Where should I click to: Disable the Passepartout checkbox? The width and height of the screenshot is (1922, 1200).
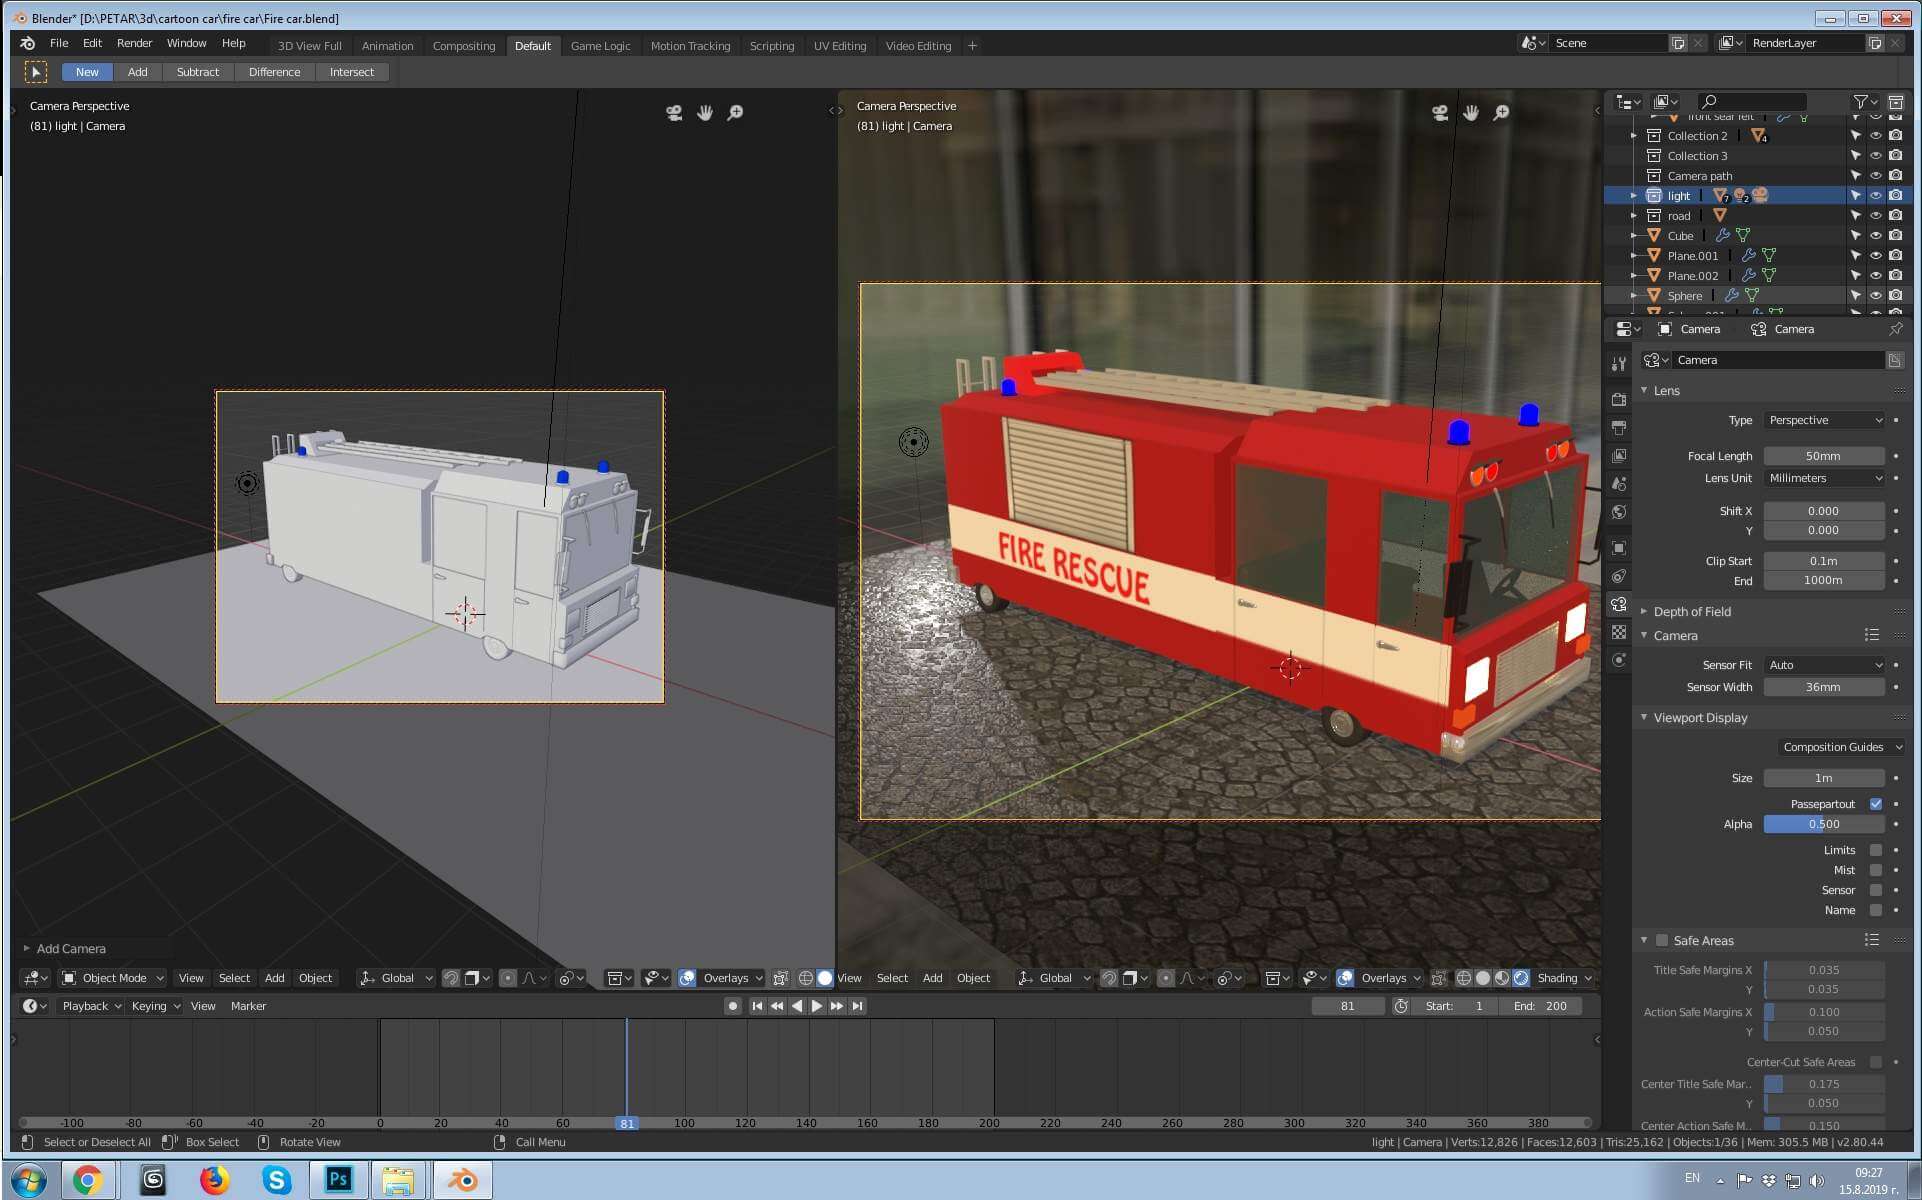coord(1875,804)
